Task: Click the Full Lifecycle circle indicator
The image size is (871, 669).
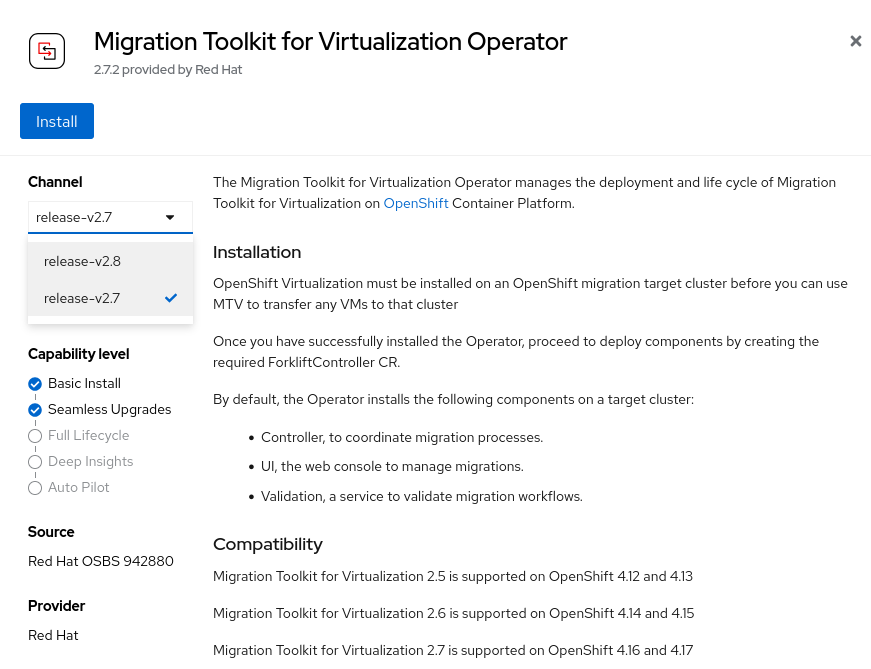Action: 36,436
